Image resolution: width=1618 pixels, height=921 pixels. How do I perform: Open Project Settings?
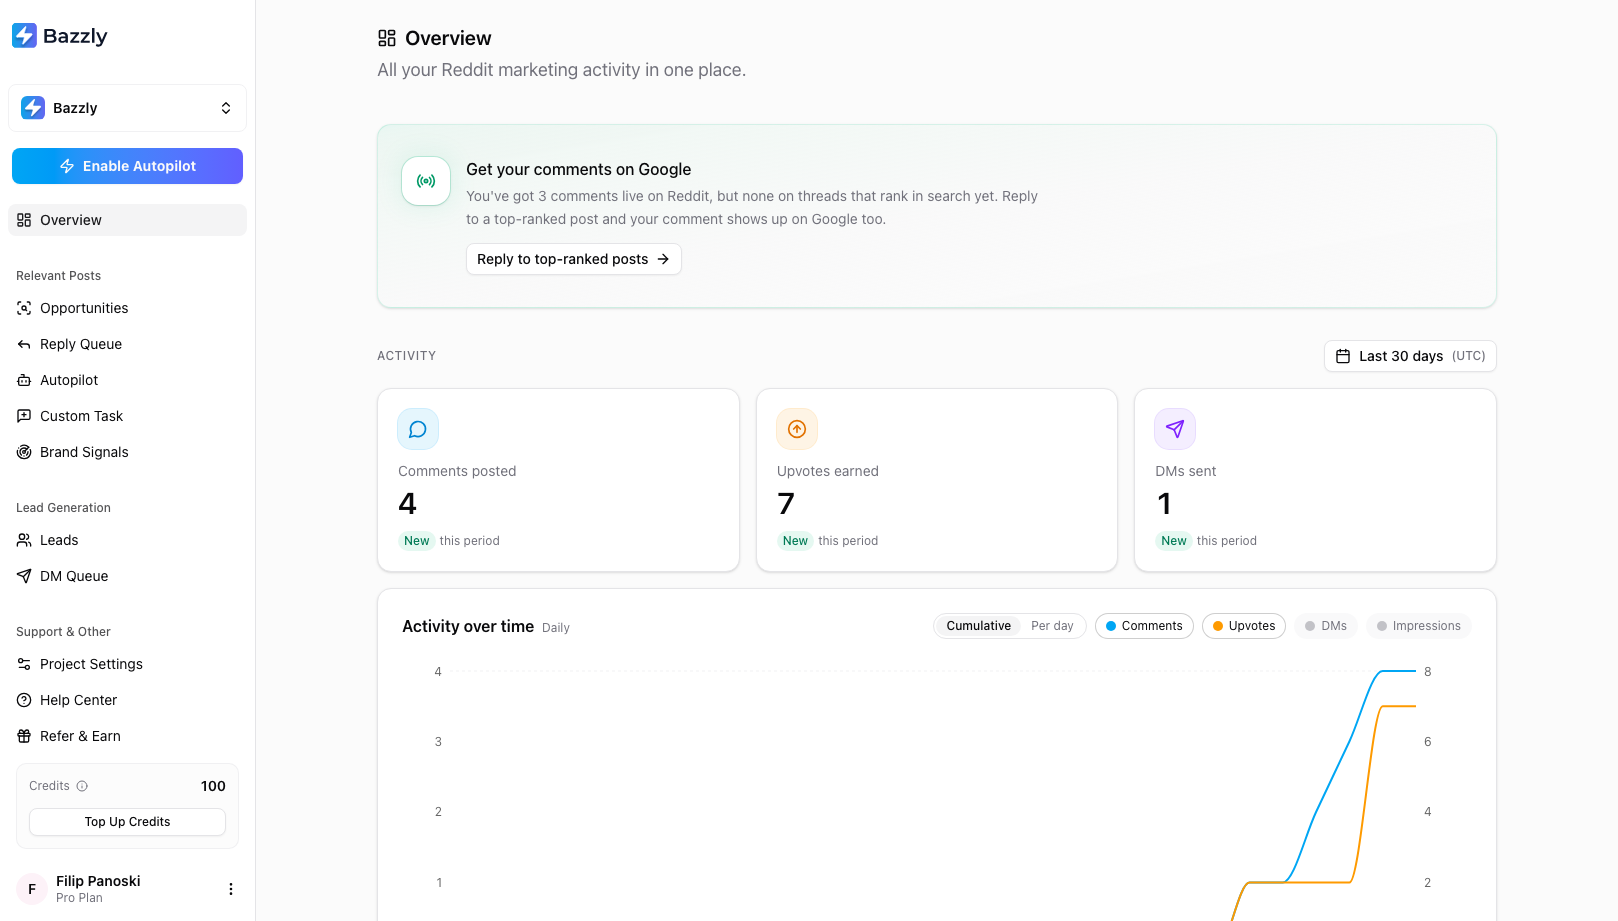click(x=127, y=664)
